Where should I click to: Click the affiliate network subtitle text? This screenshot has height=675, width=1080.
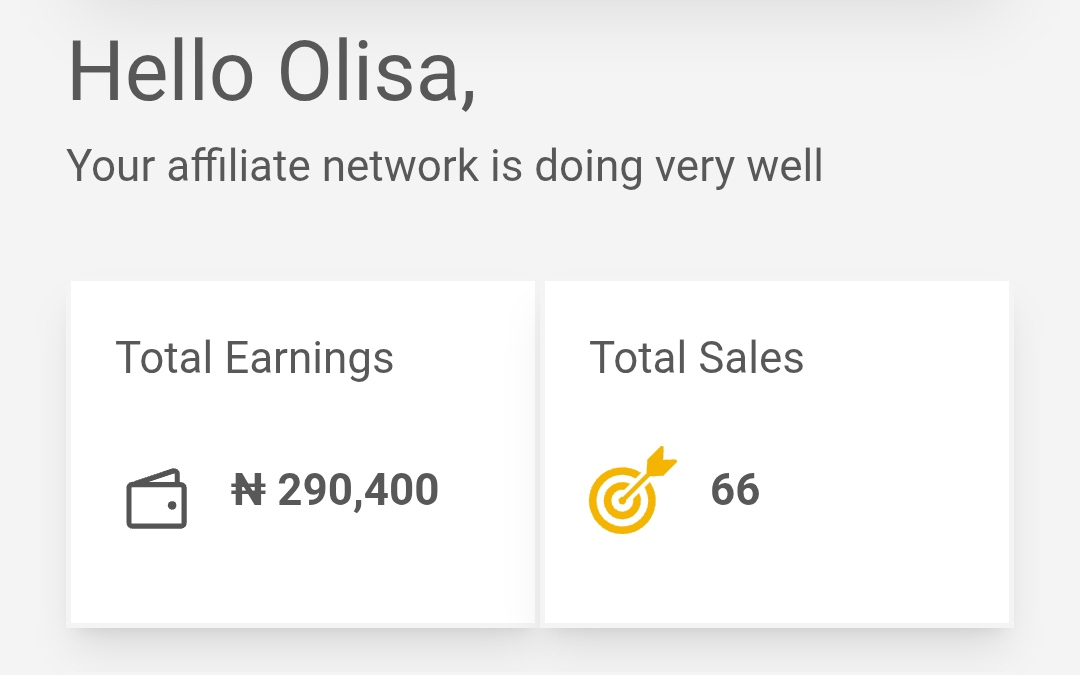(444, 166)
